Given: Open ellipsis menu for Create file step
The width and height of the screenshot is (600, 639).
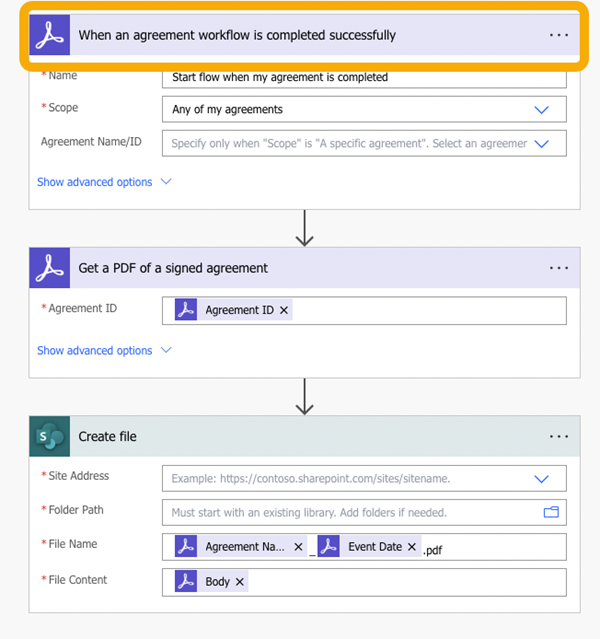Looking at the screenshot, I should coord(558,436).
